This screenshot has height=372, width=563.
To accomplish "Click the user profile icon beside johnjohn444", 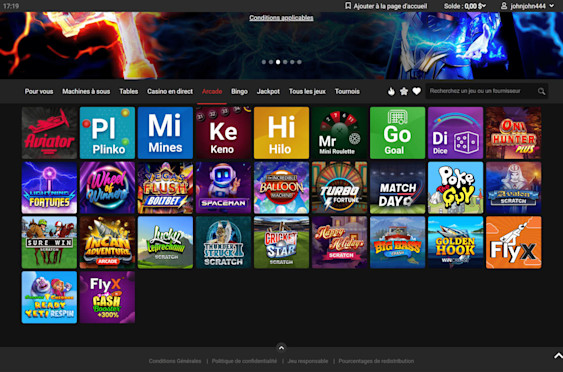I will click(504, 6).
